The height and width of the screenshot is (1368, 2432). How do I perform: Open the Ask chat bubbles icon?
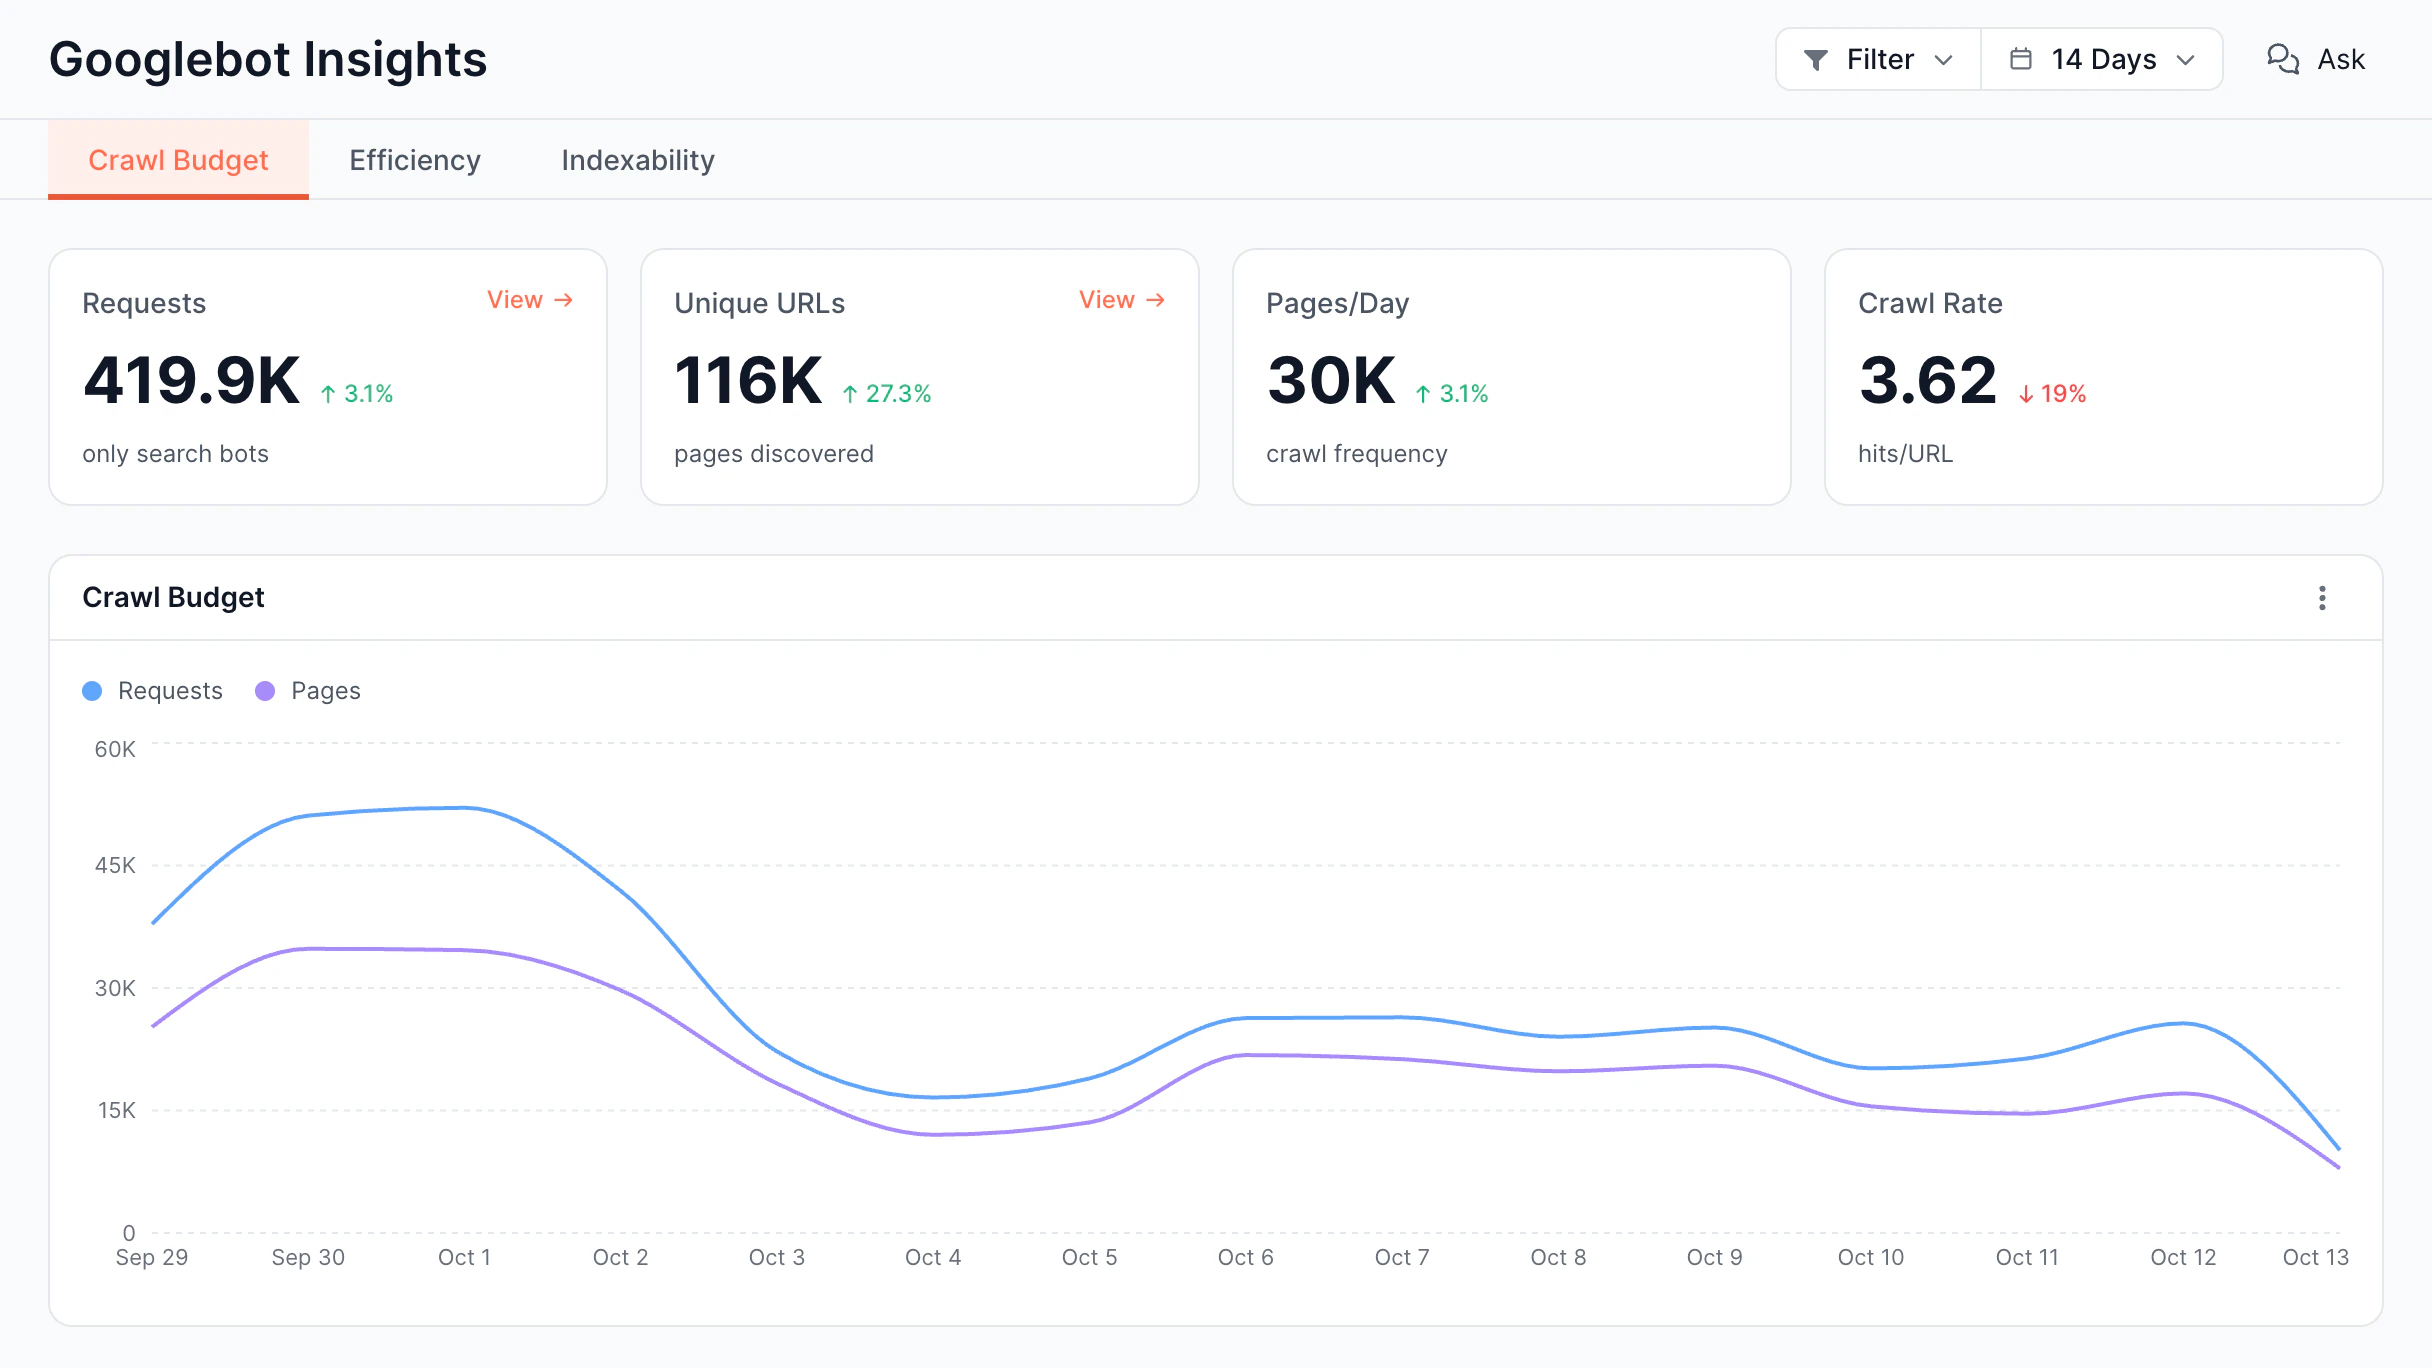pos(2283,59)
